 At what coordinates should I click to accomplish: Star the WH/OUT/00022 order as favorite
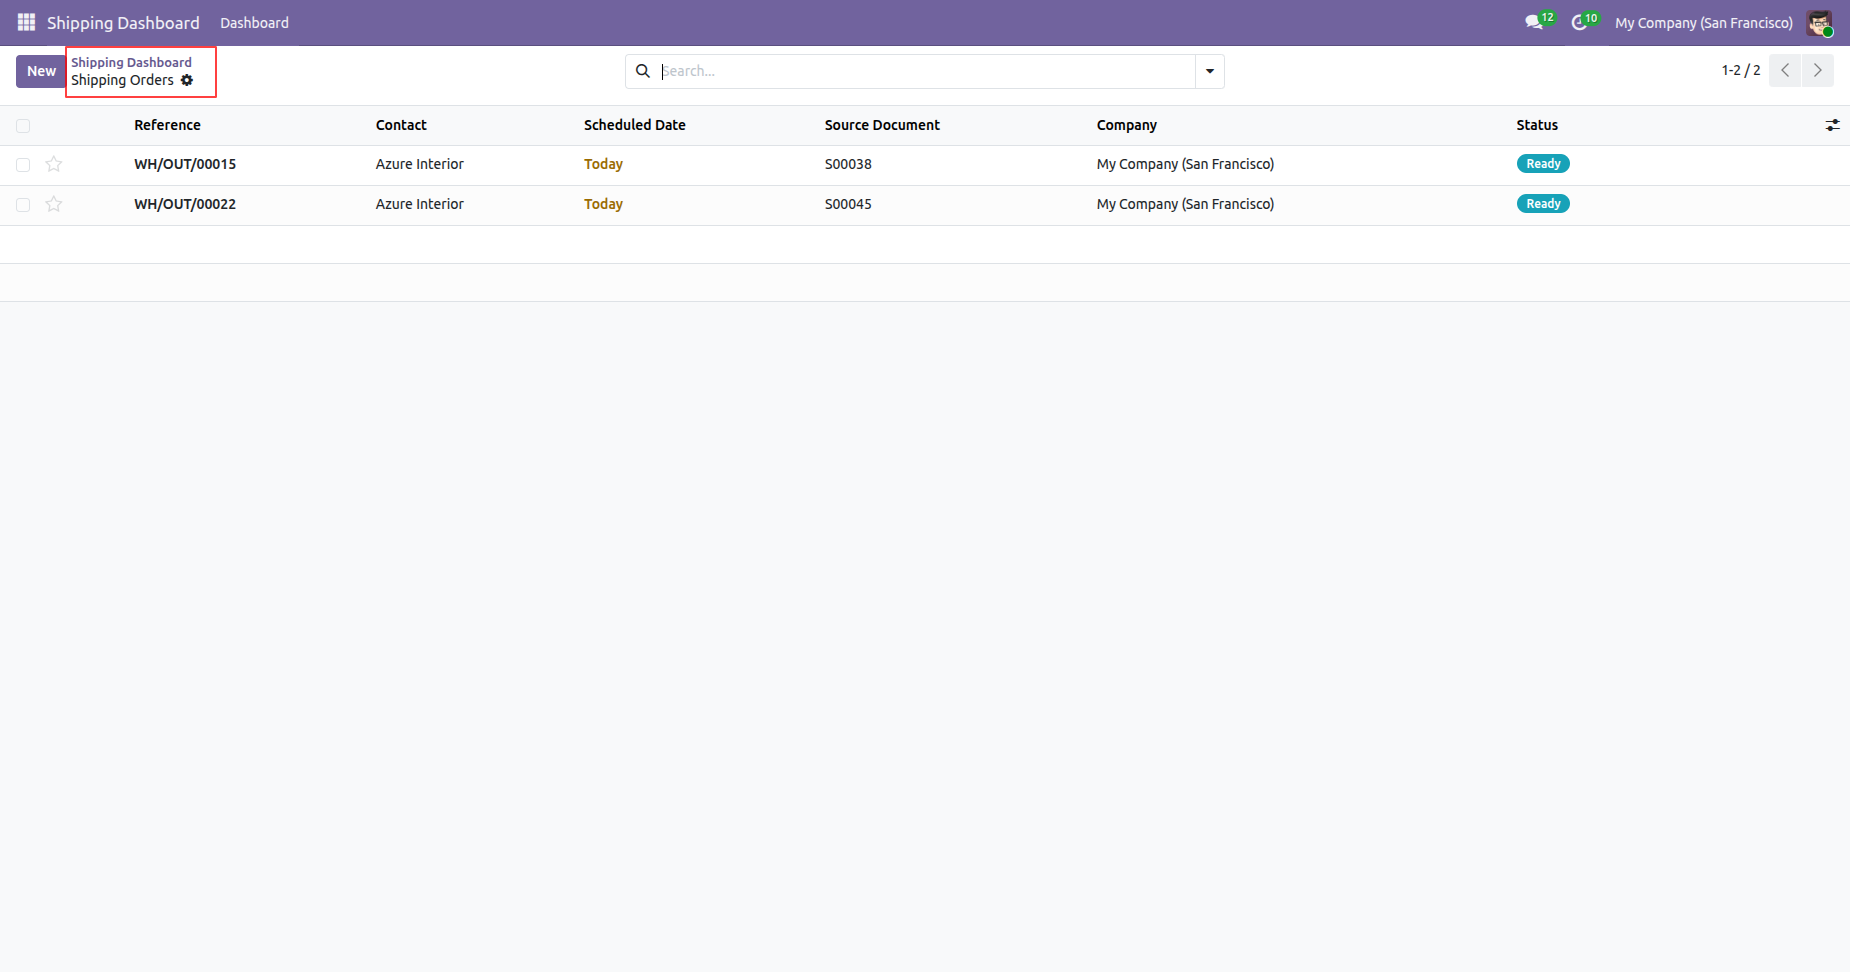click(x=54, y=204)
